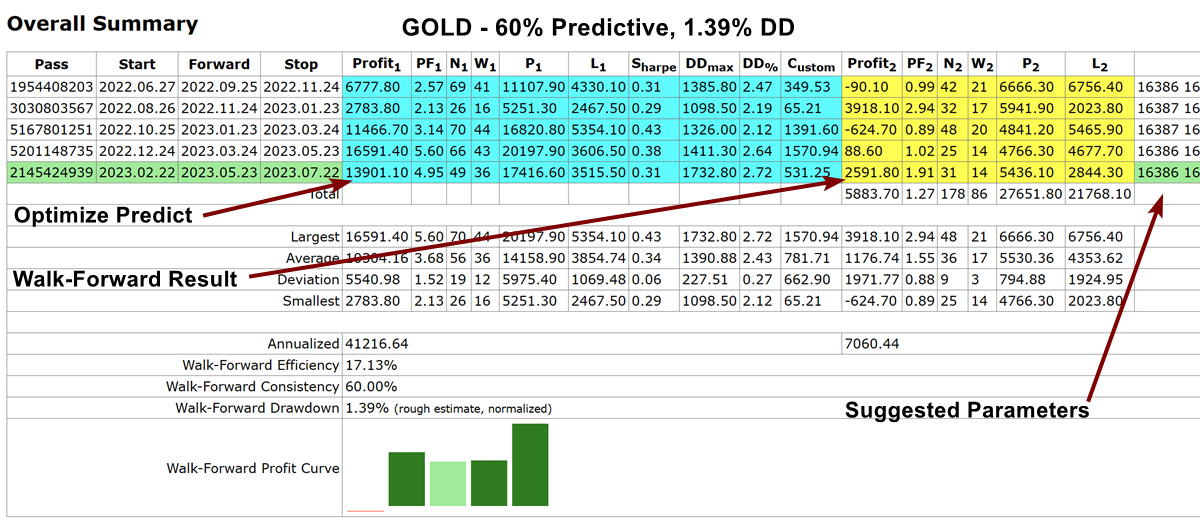This screenshot has width=1200, height=523.
Task: Click the DDmax column header
Action: pos(709,65)
